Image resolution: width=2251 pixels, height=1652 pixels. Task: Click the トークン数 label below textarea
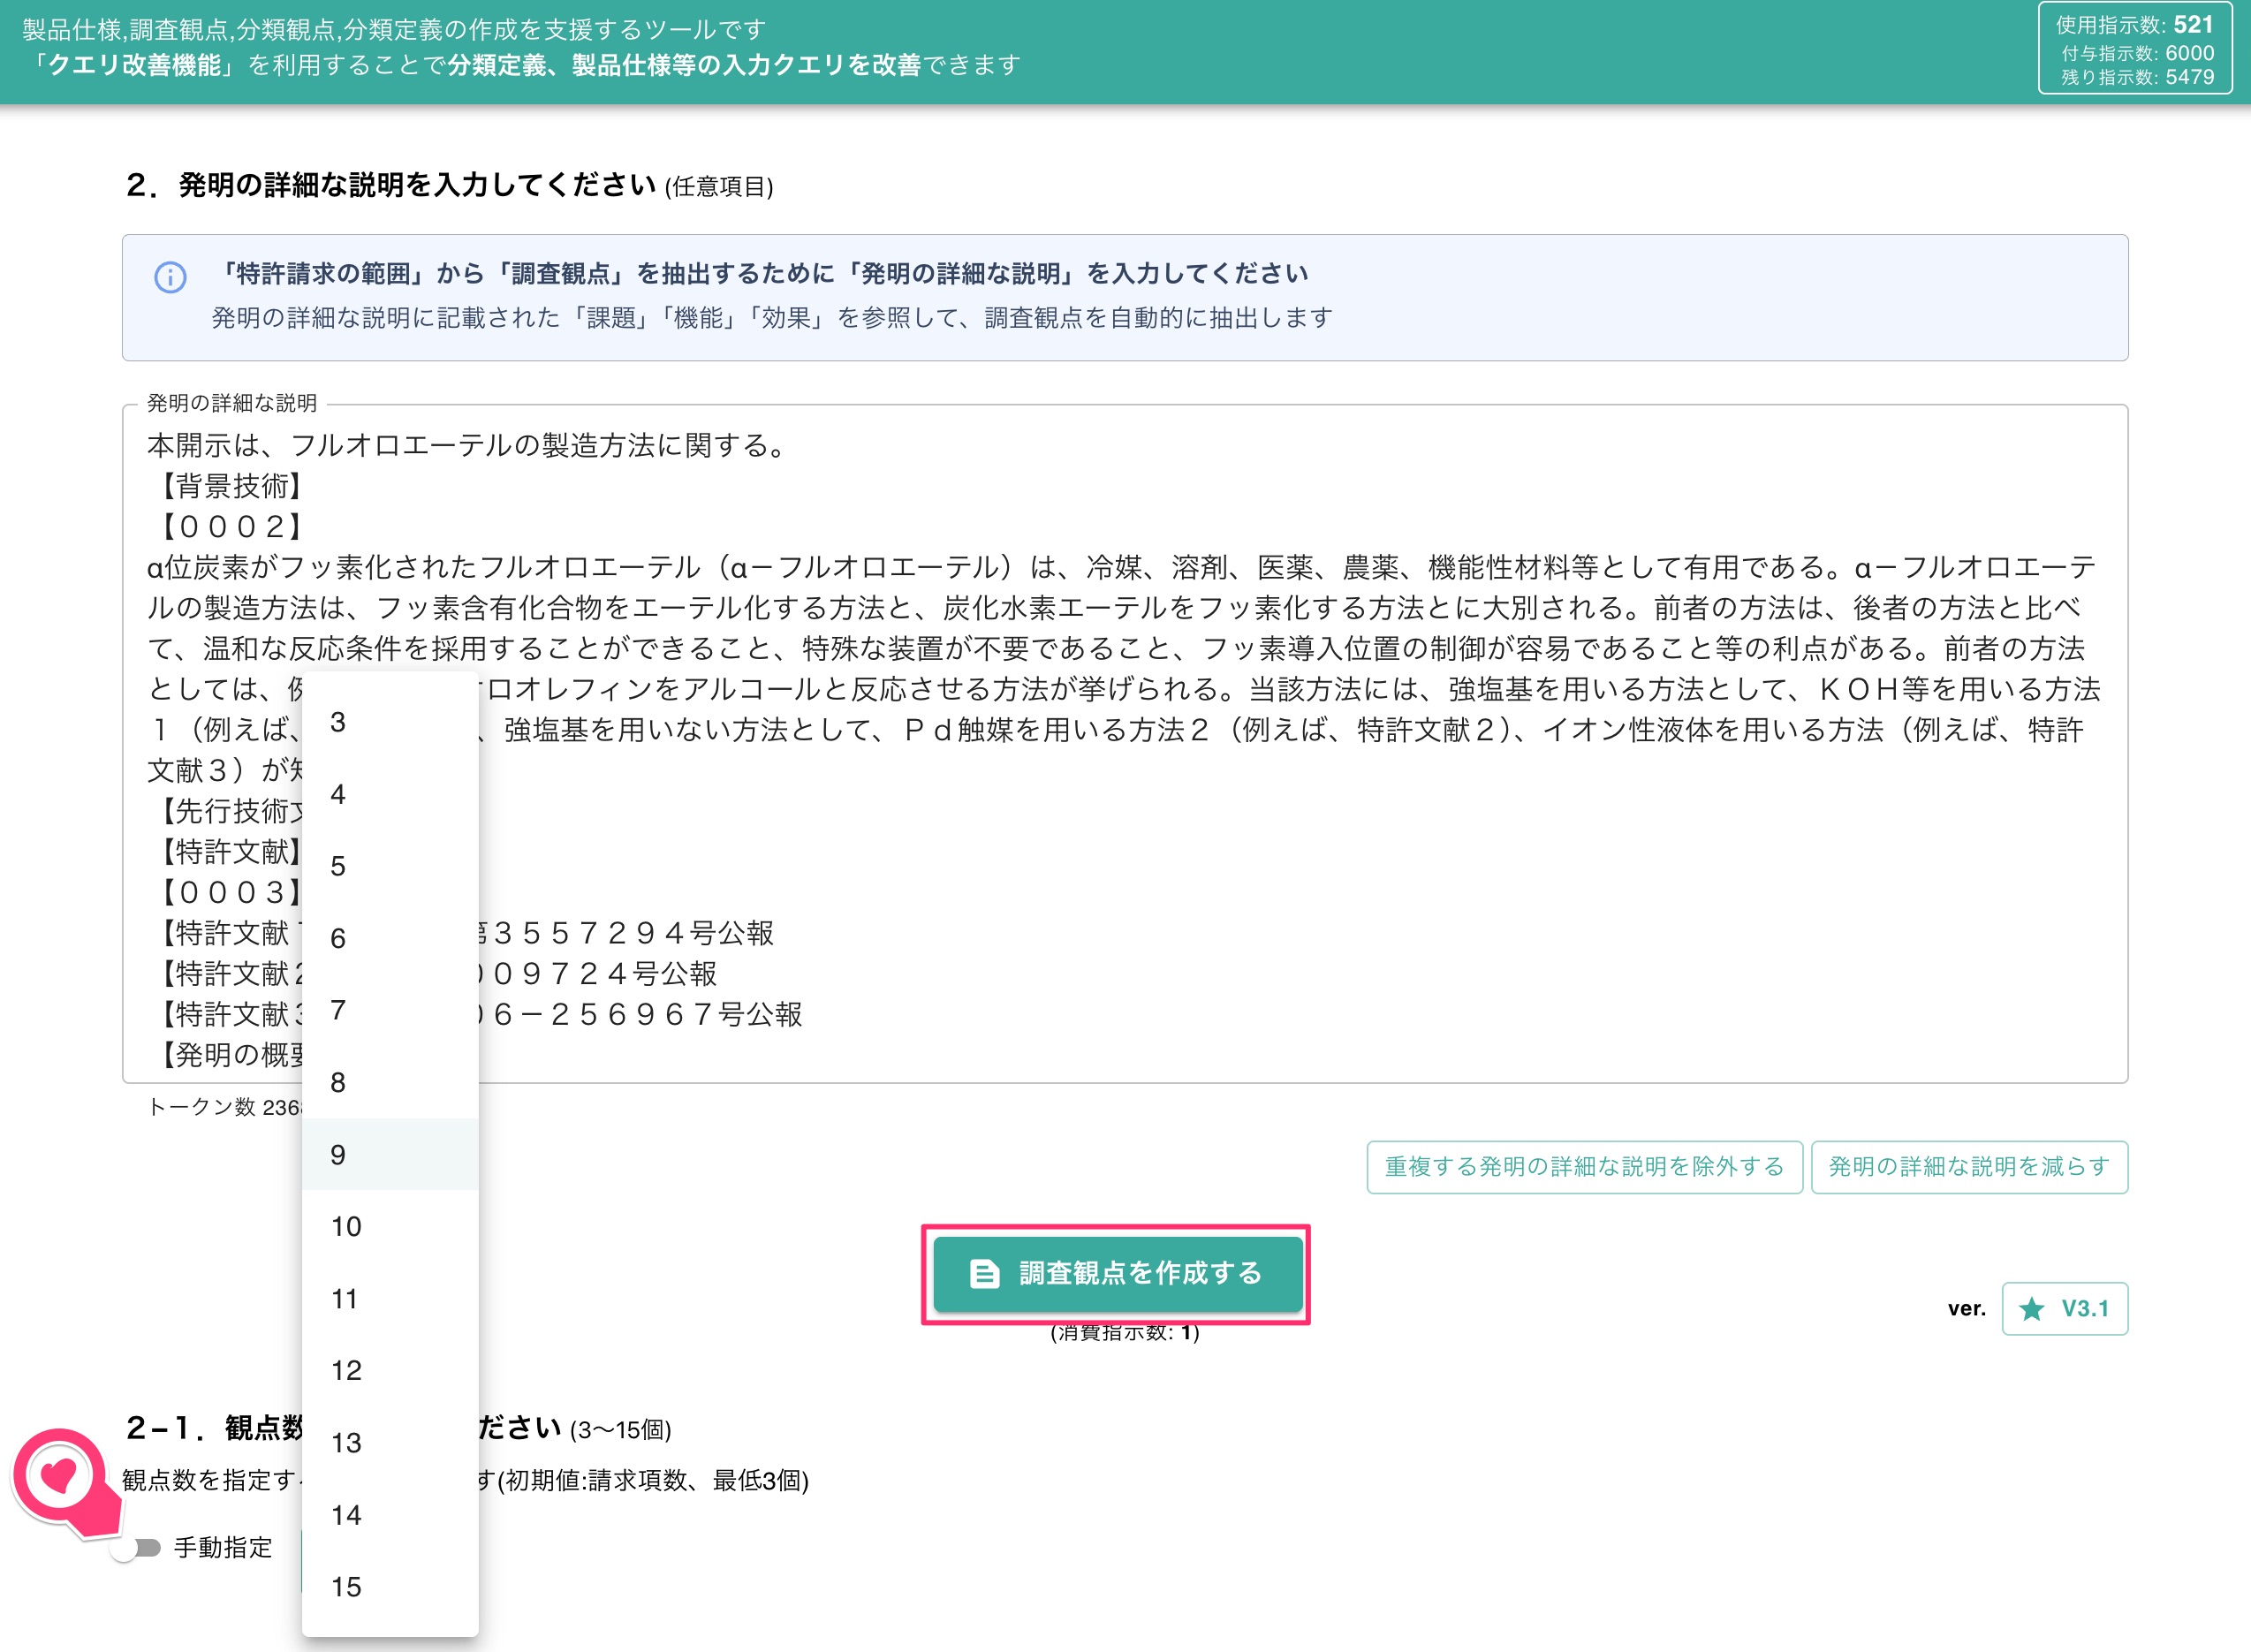[224, 1107]
